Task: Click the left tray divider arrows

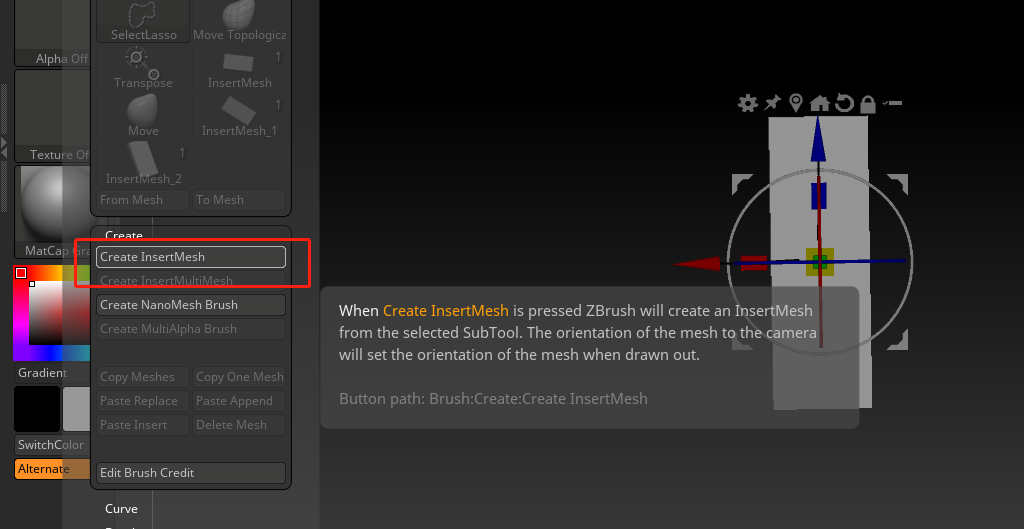Action: click(4, 148)
